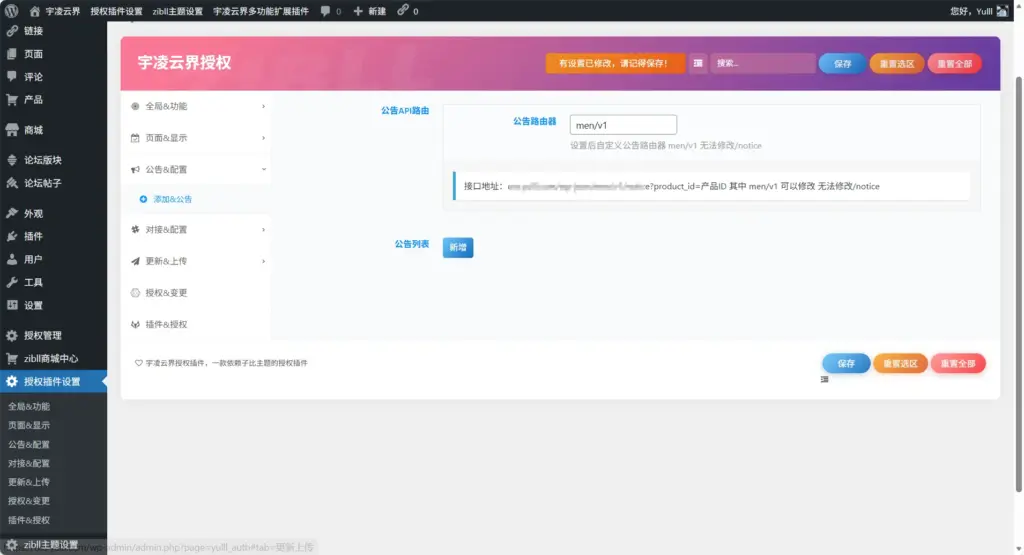The height and width of the screenshot is (555, 1024).
Task: Open 授权插件设置 in top admin bar
Action: (x=116, y=11)
